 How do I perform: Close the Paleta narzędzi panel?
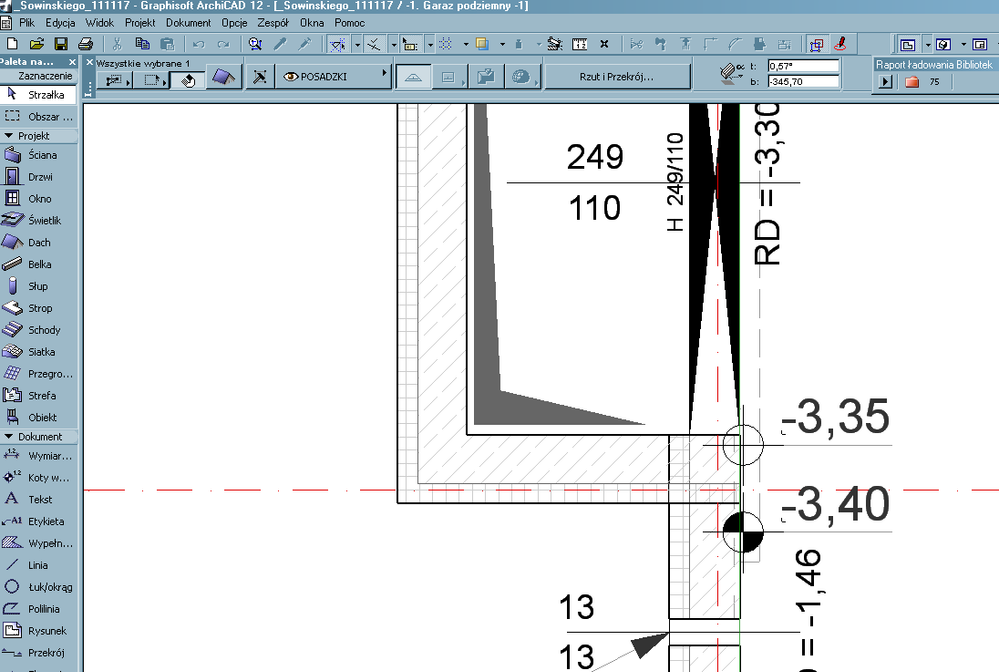(x=72, y=62)
